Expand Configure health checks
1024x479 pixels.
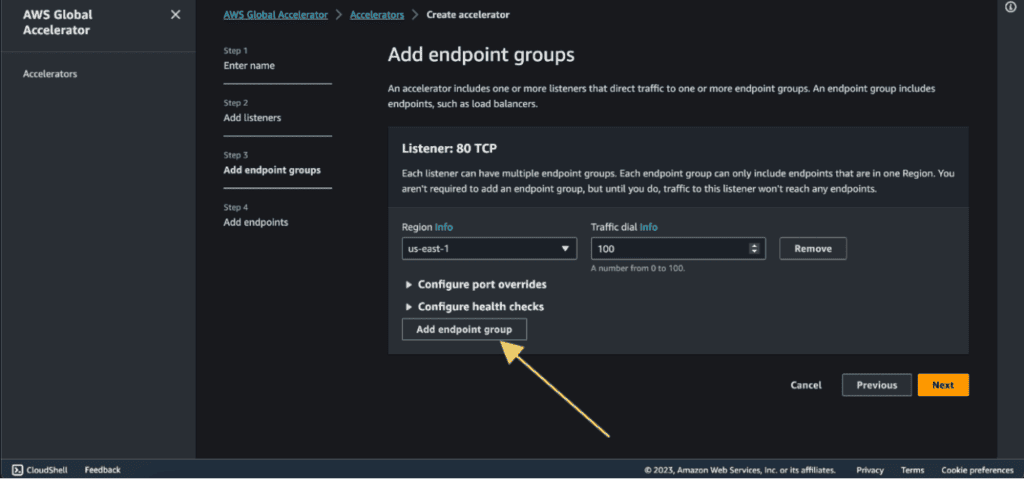click(475, 306)
